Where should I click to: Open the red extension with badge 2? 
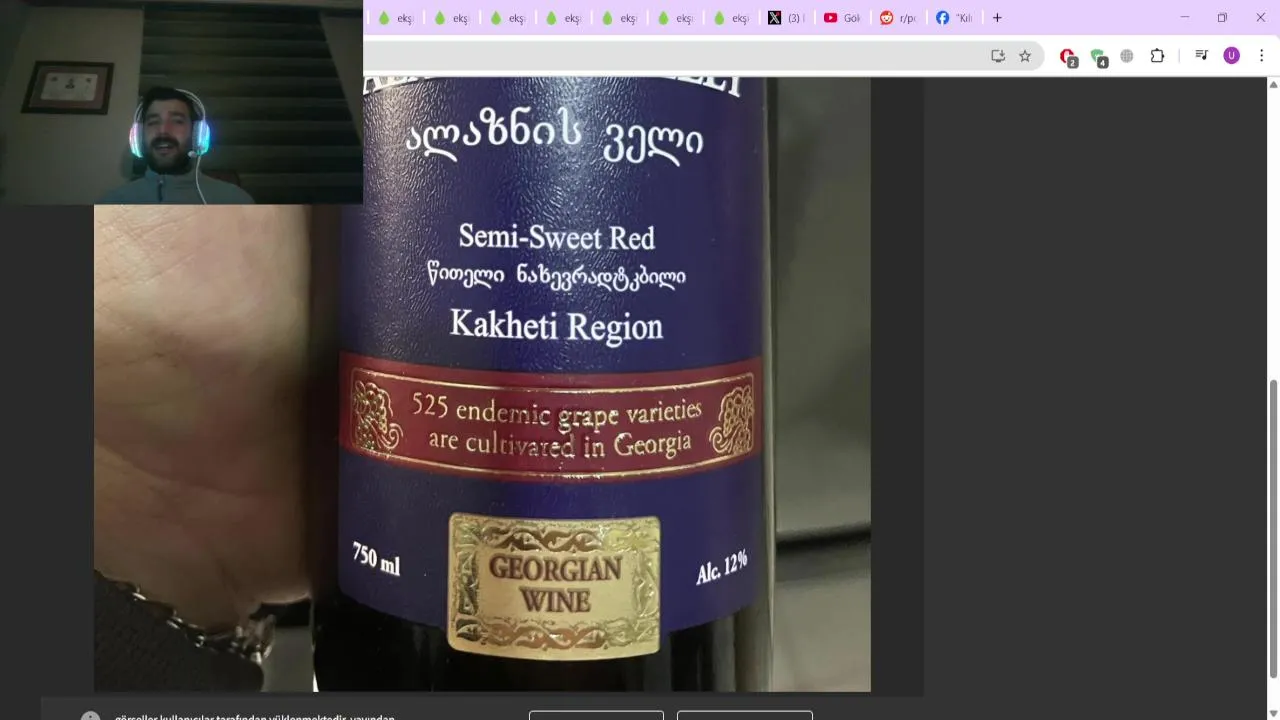pyautogui.click(x=1068, y=57)
